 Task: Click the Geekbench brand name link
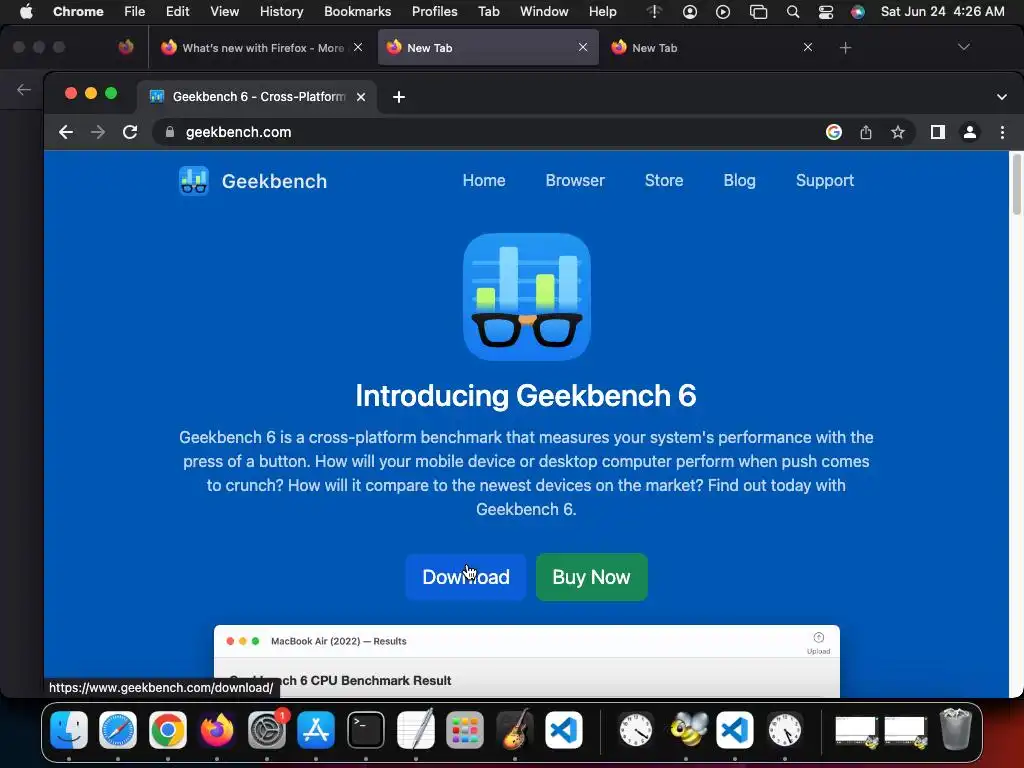click(274, 182)
